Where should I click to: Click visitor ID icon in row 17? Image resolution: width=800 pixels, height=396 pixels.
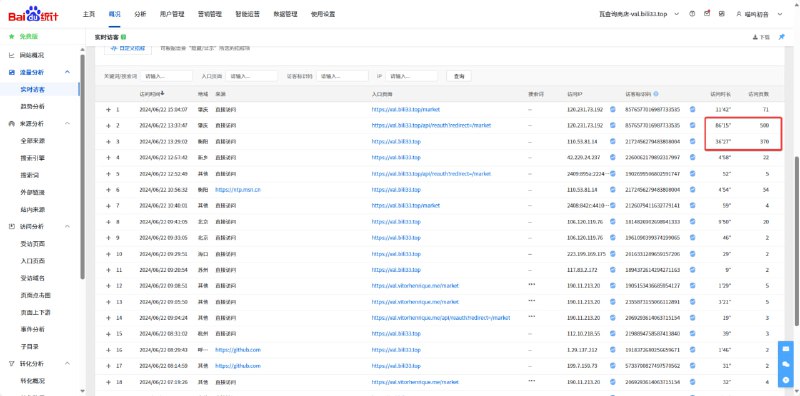(x=692, y=366)
